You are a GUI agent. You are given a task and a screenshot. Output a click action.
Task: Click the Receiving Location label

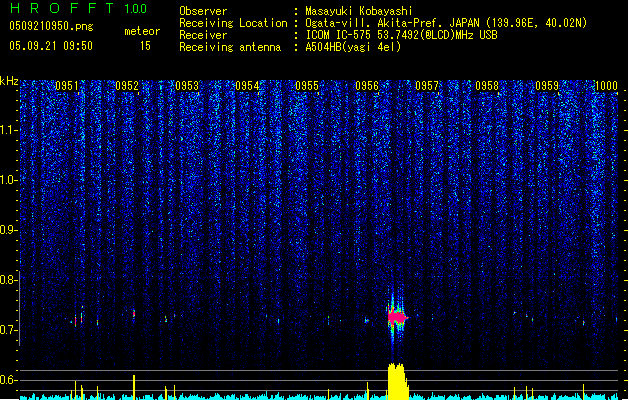(x=233, y=23)
